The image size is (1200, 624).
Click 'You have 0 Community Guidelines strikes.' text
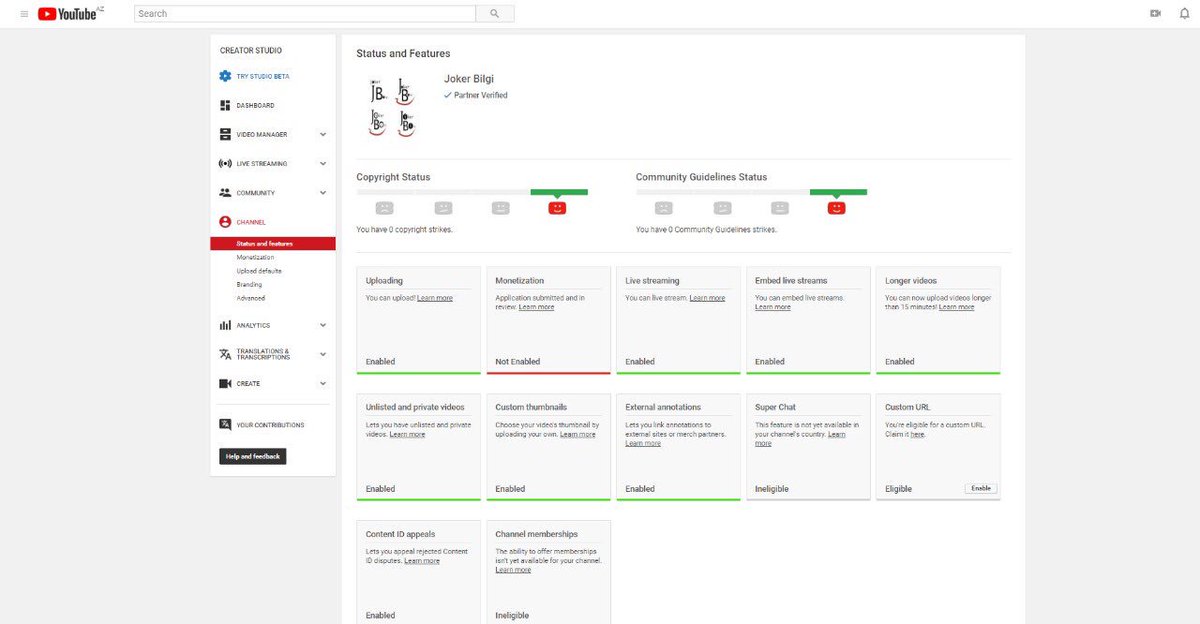(706, 230)
